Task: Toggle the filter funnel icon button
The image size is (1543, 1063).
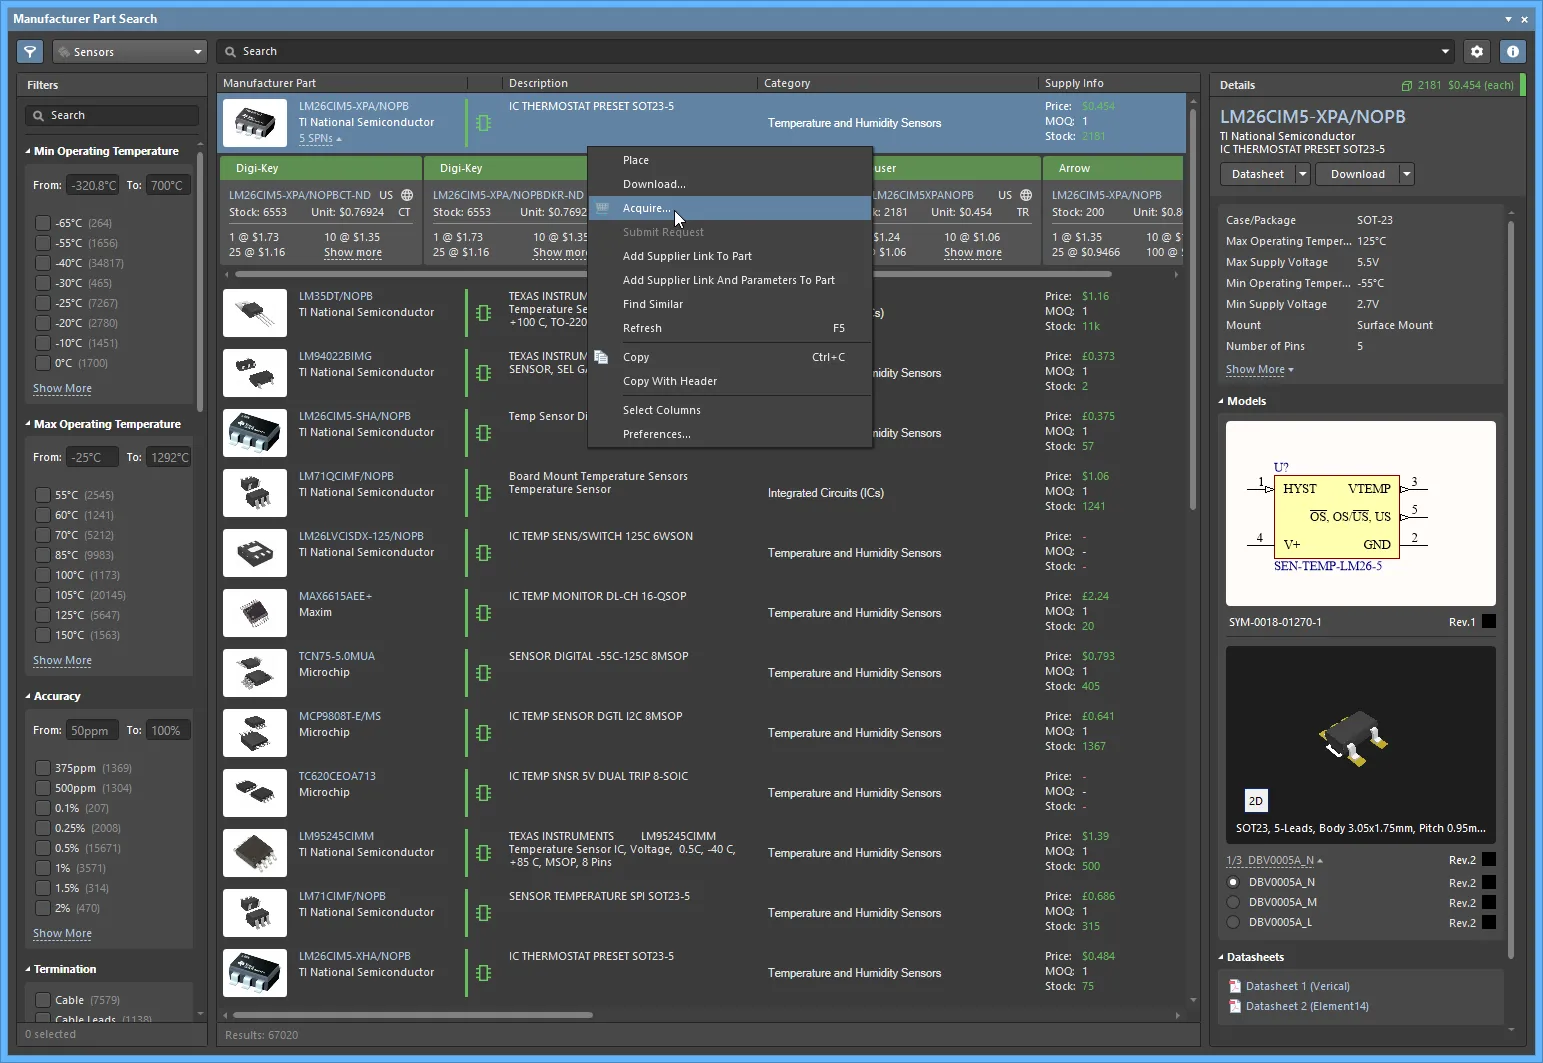Action: pyautogui.click(x=30, y=51)
